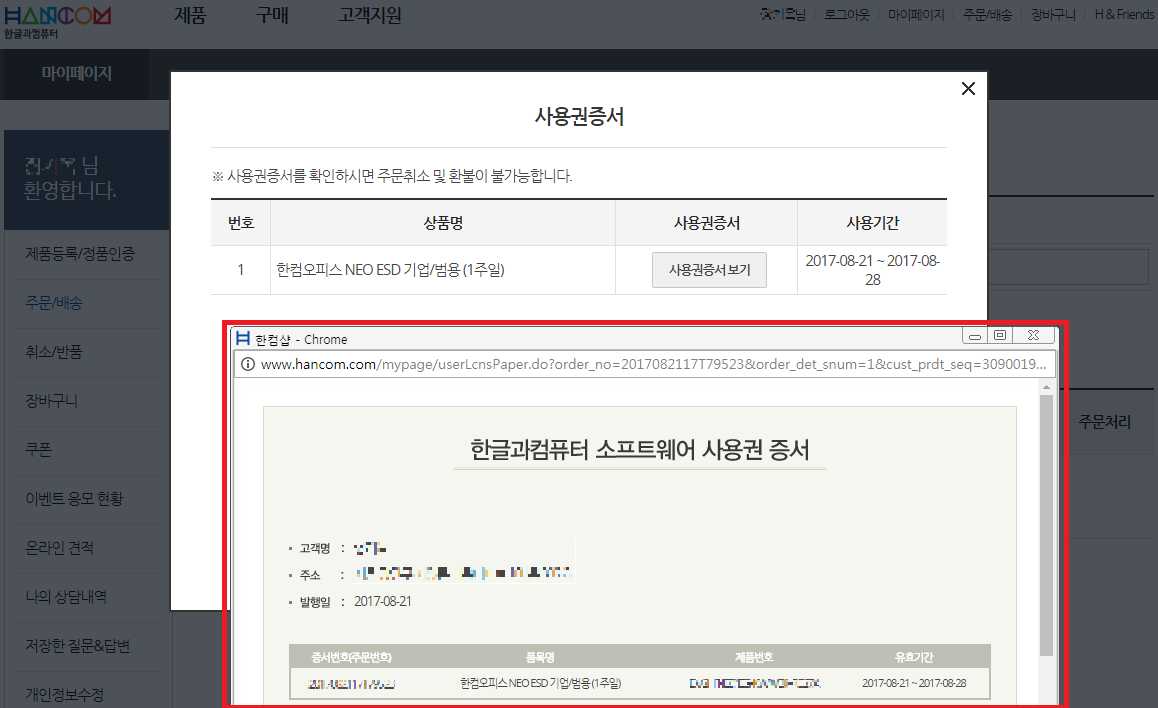
Task: Select the 마이페이지 tab below the logo
Action: (x=77, y=74)
